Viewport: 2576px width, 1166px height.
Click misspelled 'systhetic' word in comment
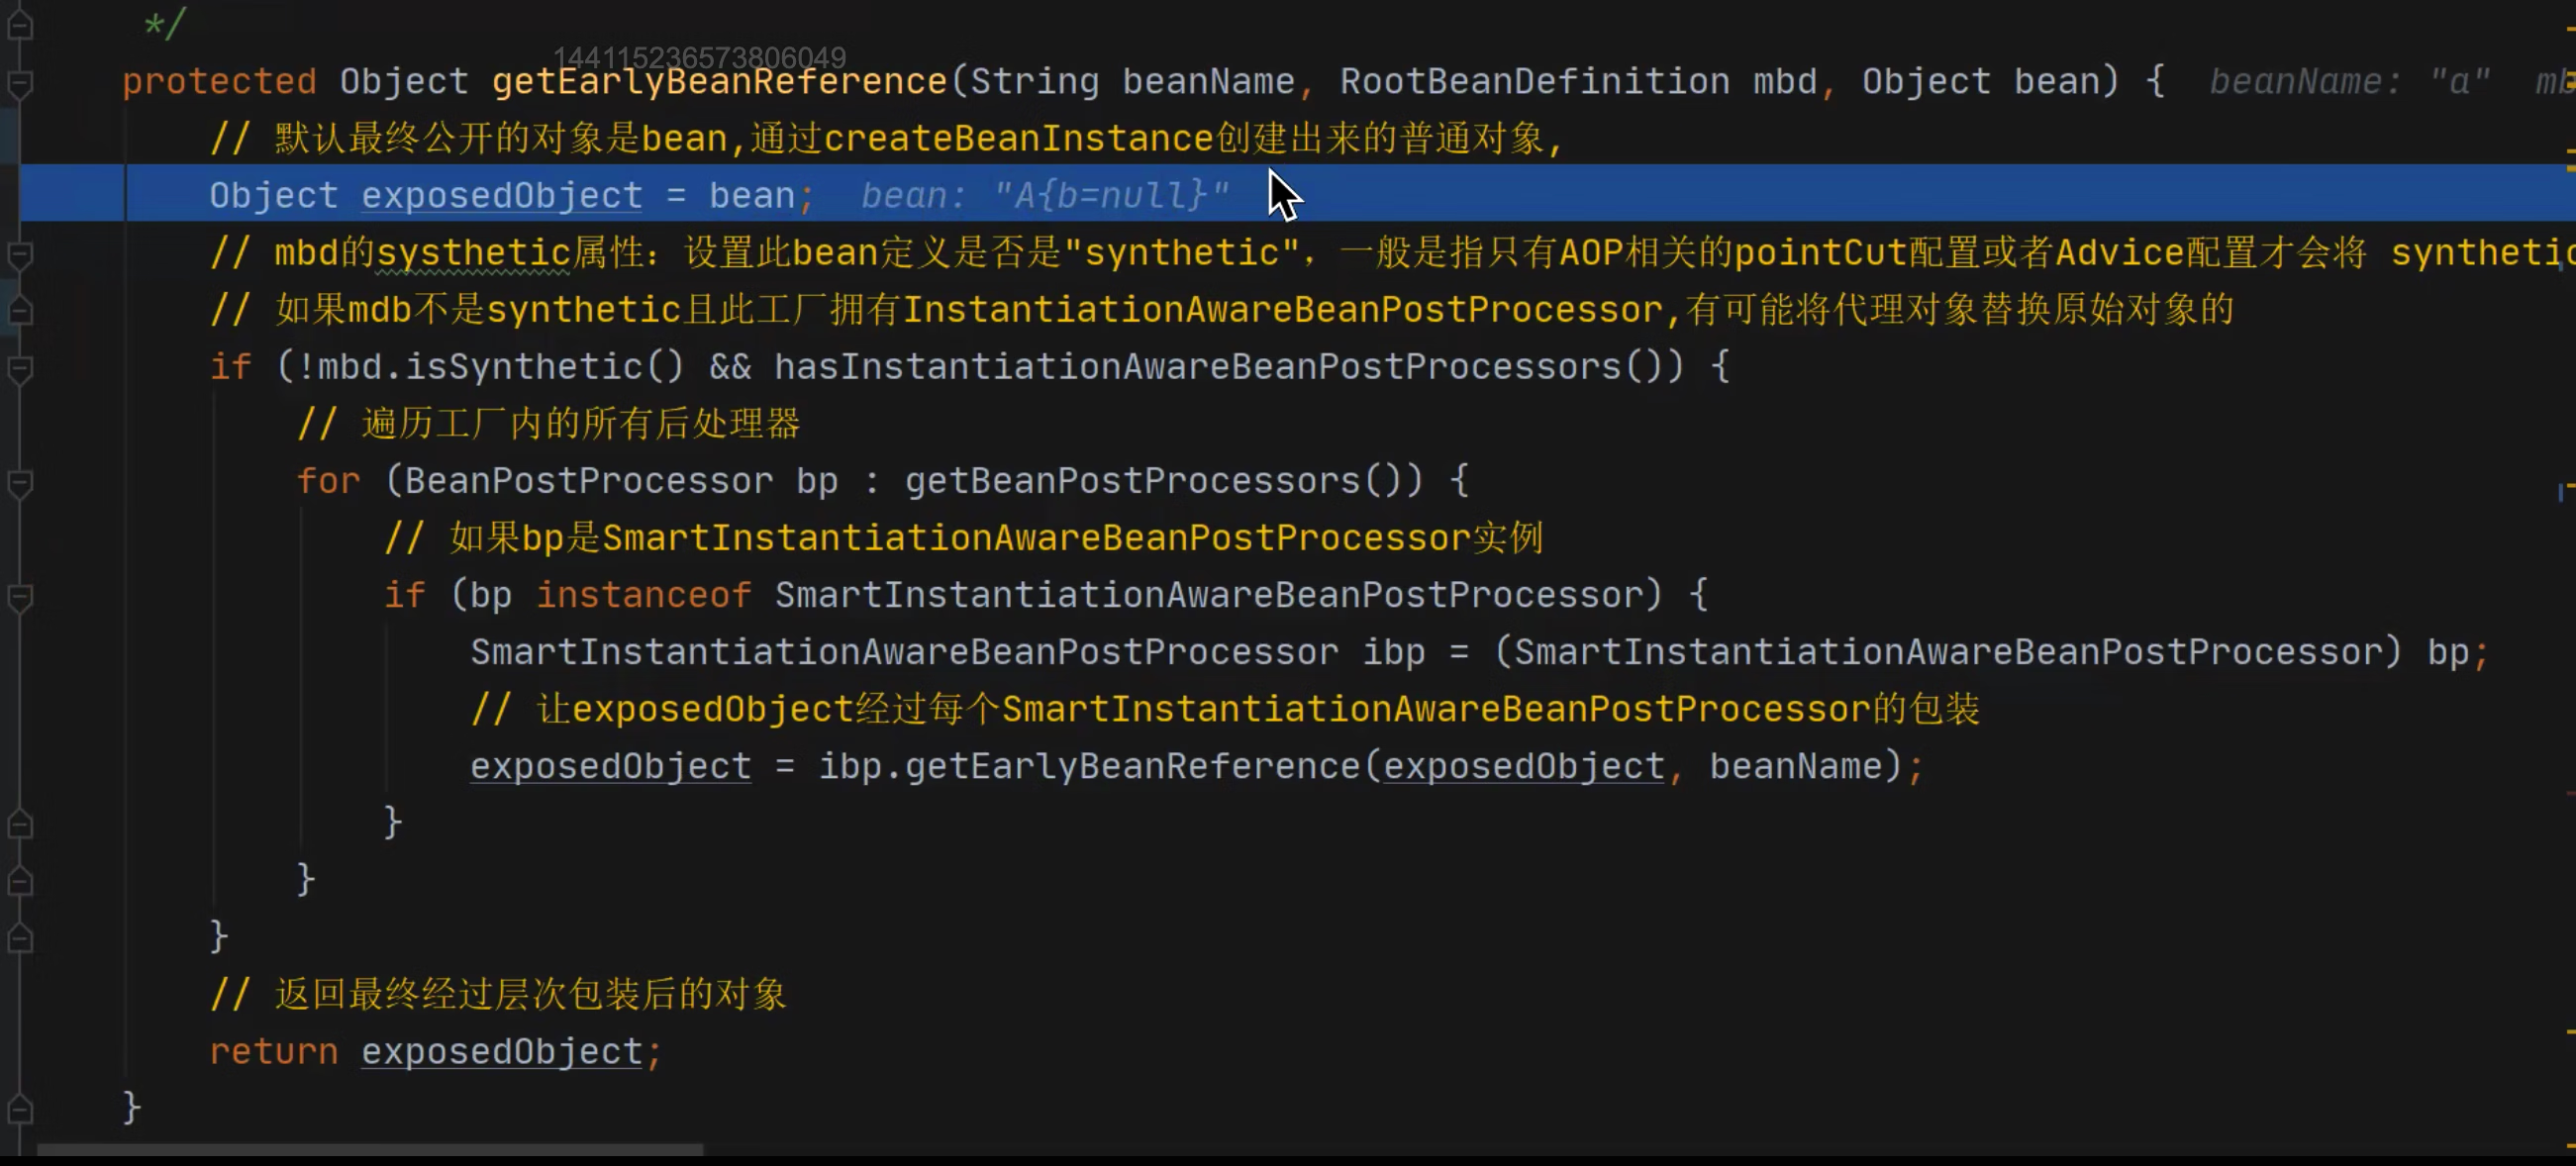pyautogui.click(x=473, y=252)
